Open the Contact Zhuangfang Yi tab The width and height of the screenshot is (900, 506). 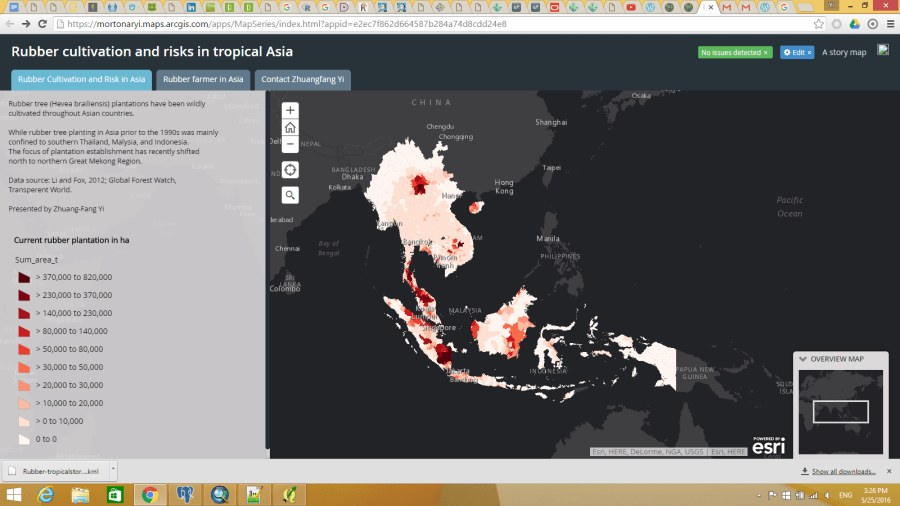click(302, 79)
